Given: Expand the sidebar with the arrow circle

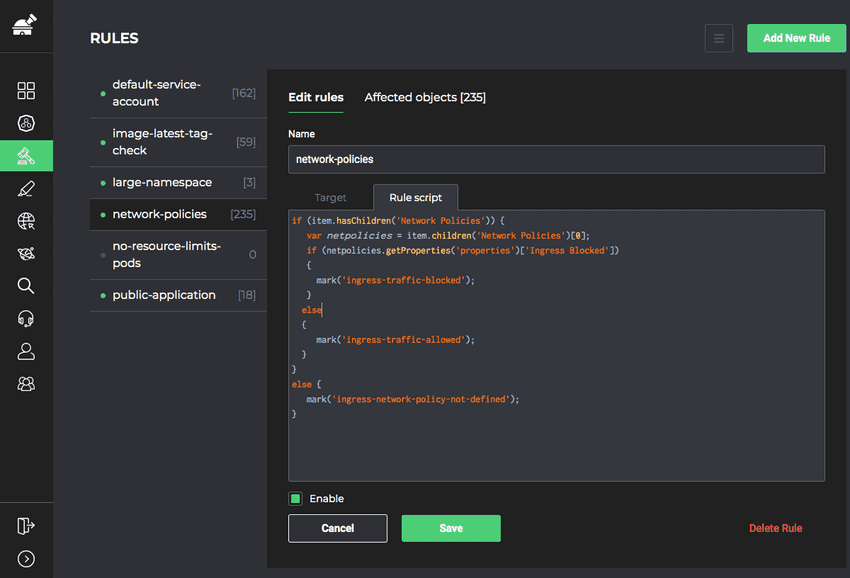Looking at the screenshot, I should [26, 559].
